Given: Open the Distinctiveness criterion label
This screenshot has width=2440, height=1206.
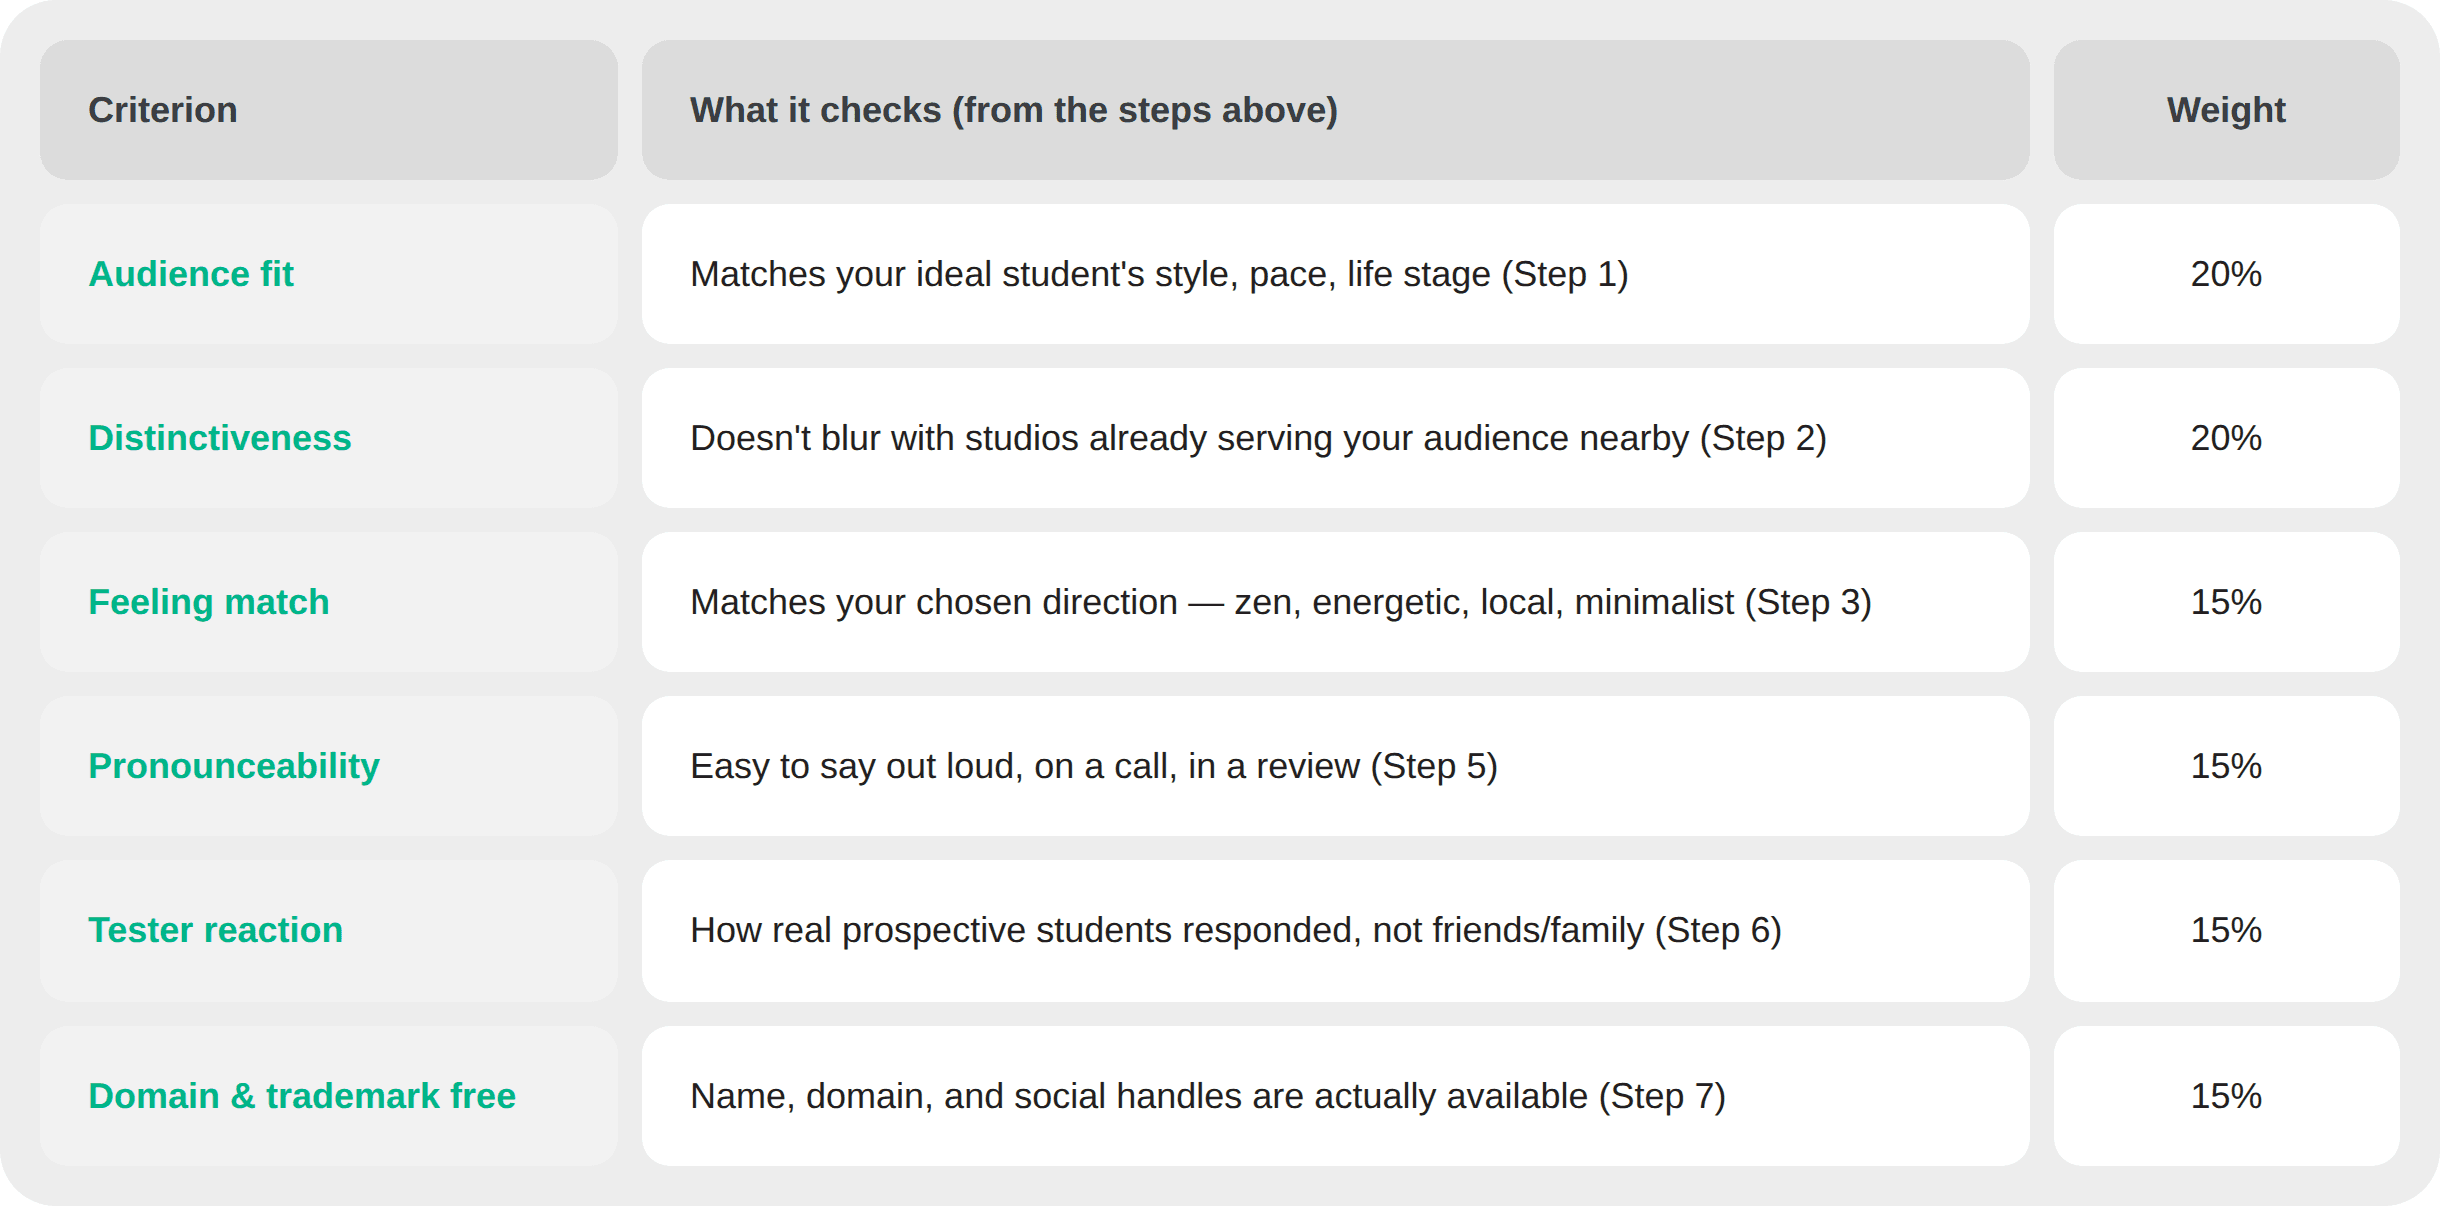Looking at the screenshot, I should coord(220,438).
